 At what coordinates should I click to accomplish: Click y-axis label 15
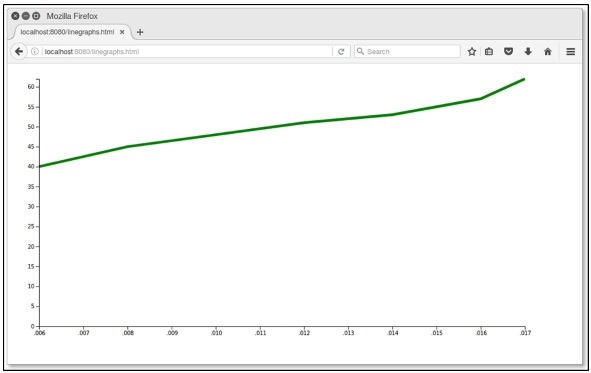[31, 266]
